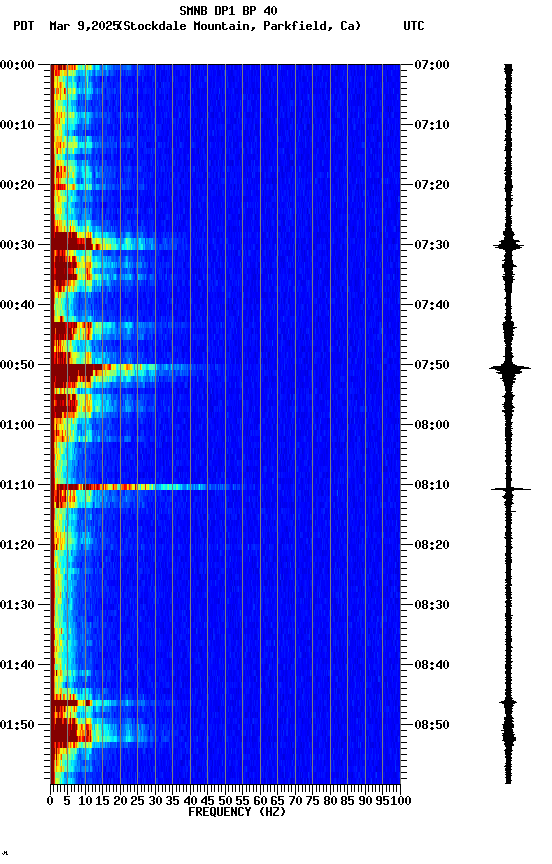Click the waveform burst near 07:30 UTC

point(508,246)
